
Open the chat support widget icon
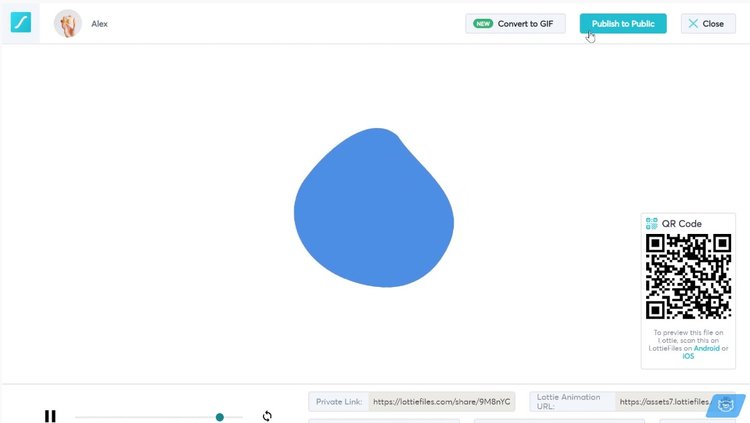tap(727, 406)
